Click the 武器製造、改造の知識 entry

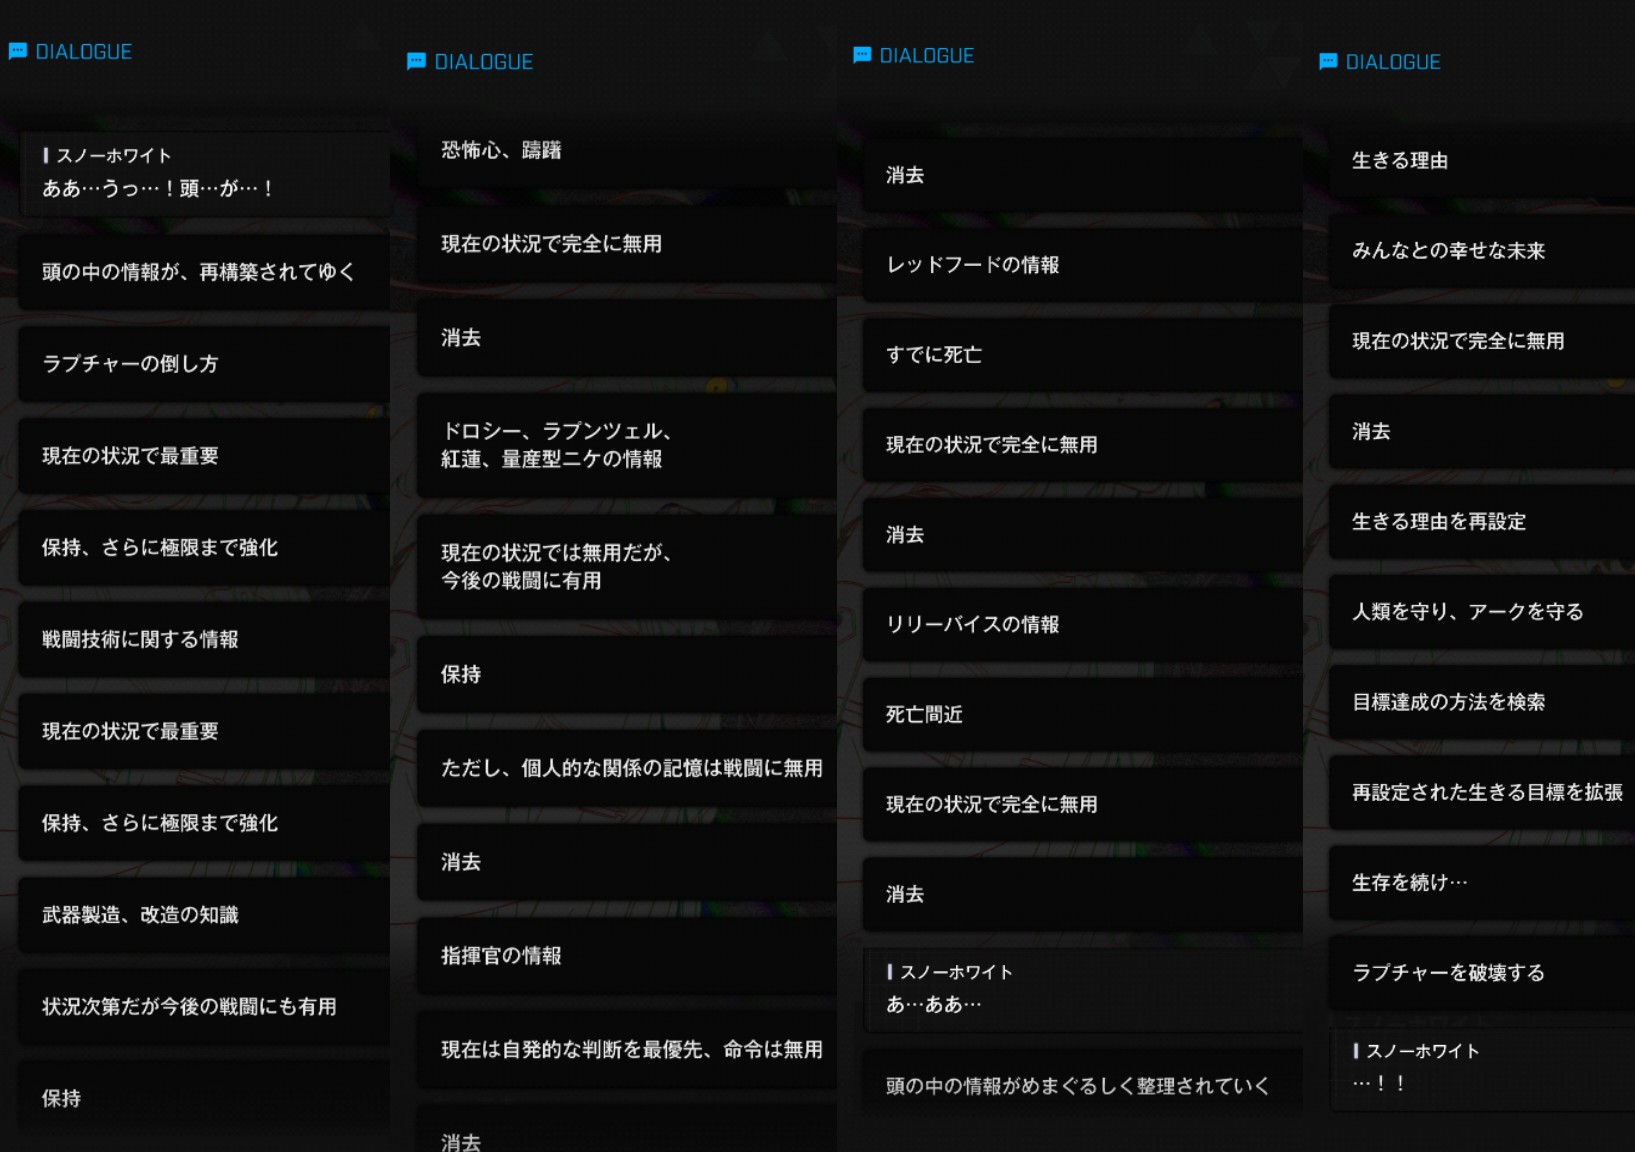204,915
